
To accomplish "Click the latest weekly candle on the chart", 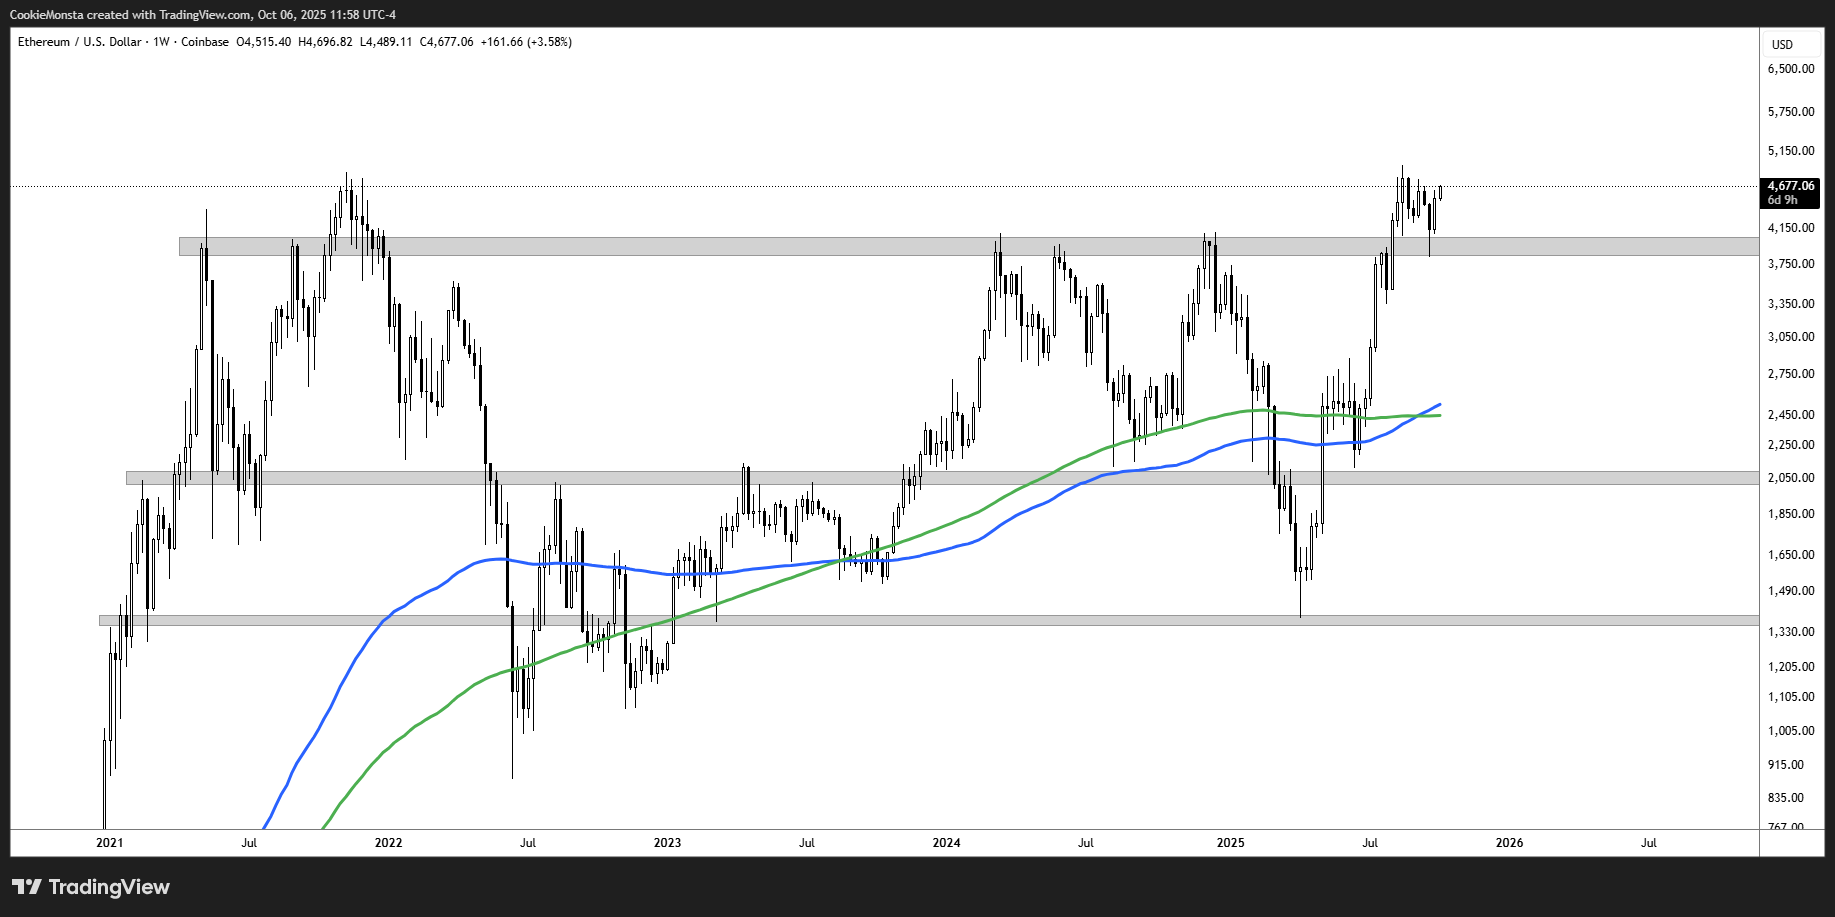I will coord(1440,192).
